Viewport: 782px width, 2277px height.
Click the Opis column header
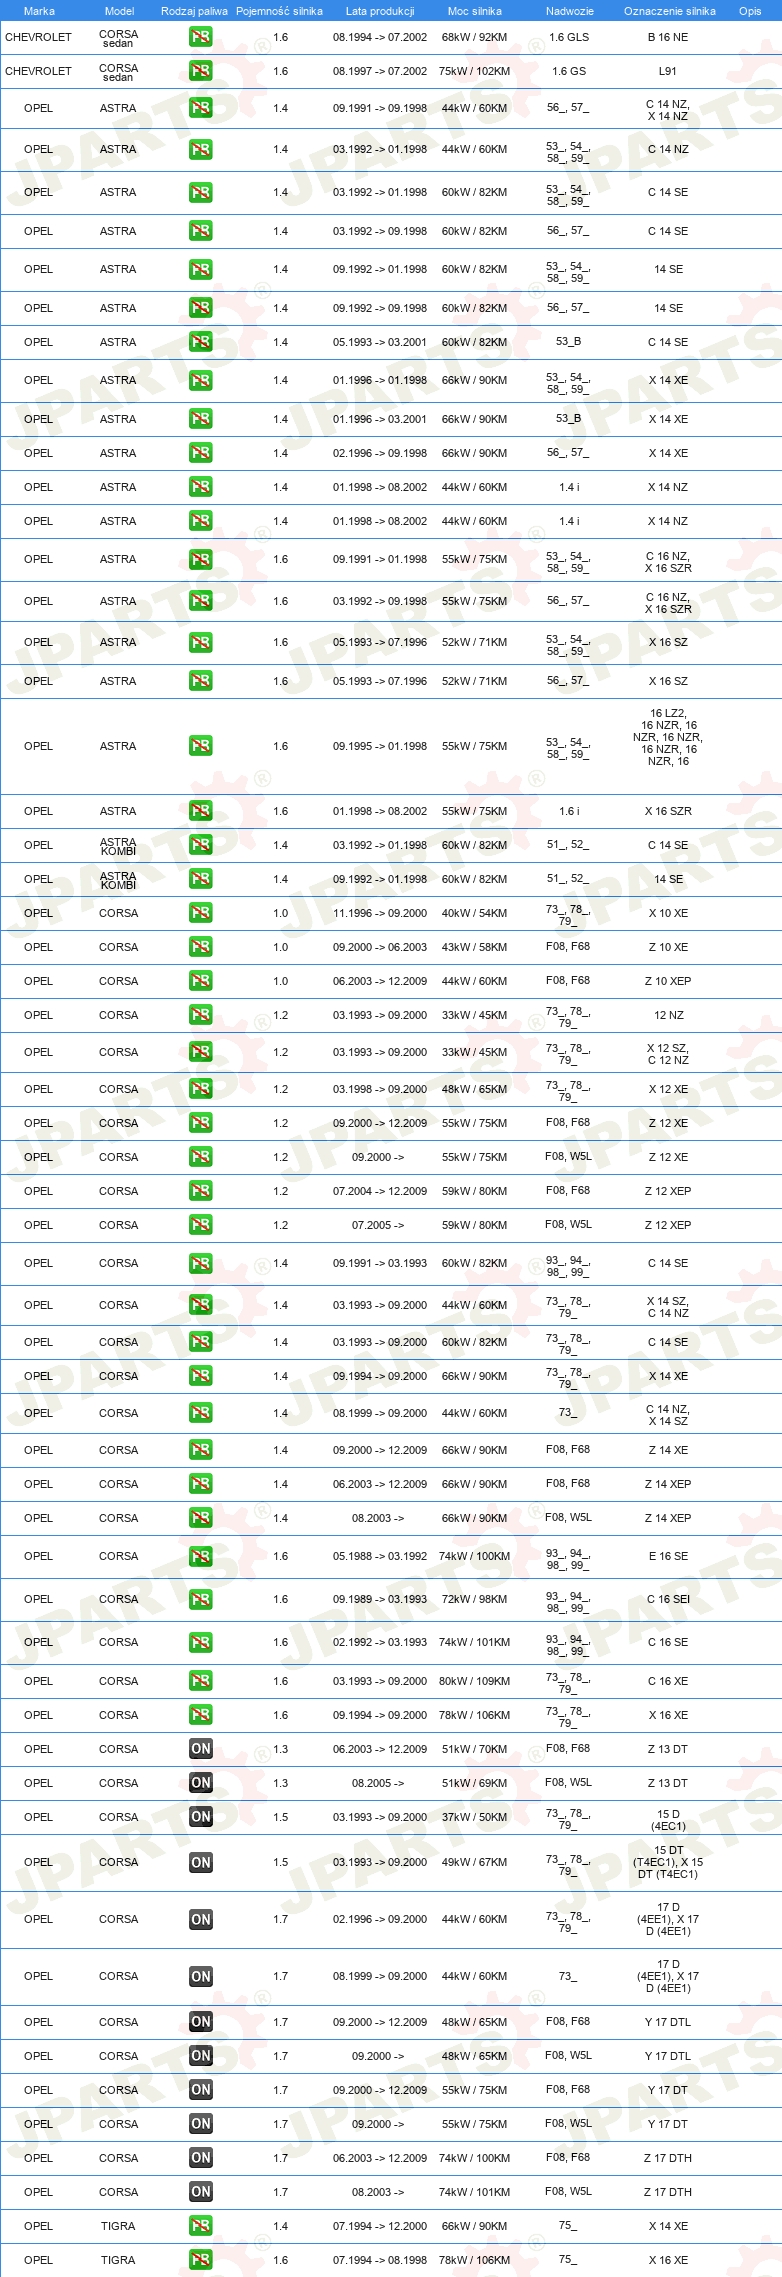750,11
